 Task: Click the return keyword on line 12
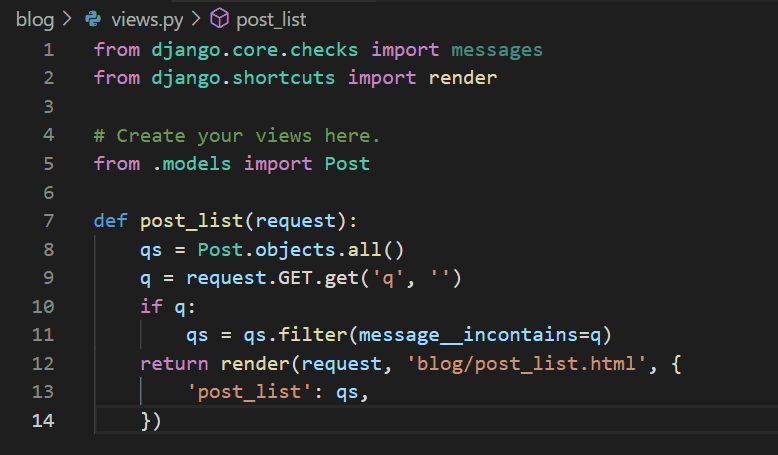tap(174, 364)
